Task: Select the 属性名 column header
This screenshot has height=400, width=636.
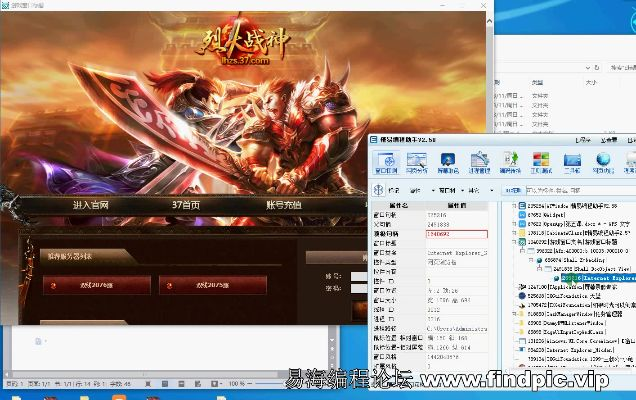Action: 399,206
